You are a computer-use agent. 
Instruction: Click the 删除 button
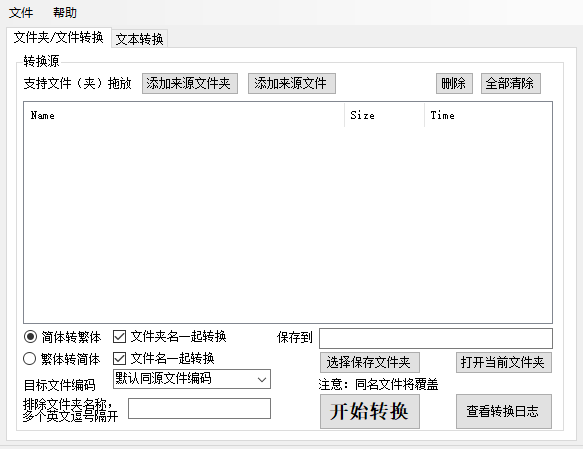point(454,83)
